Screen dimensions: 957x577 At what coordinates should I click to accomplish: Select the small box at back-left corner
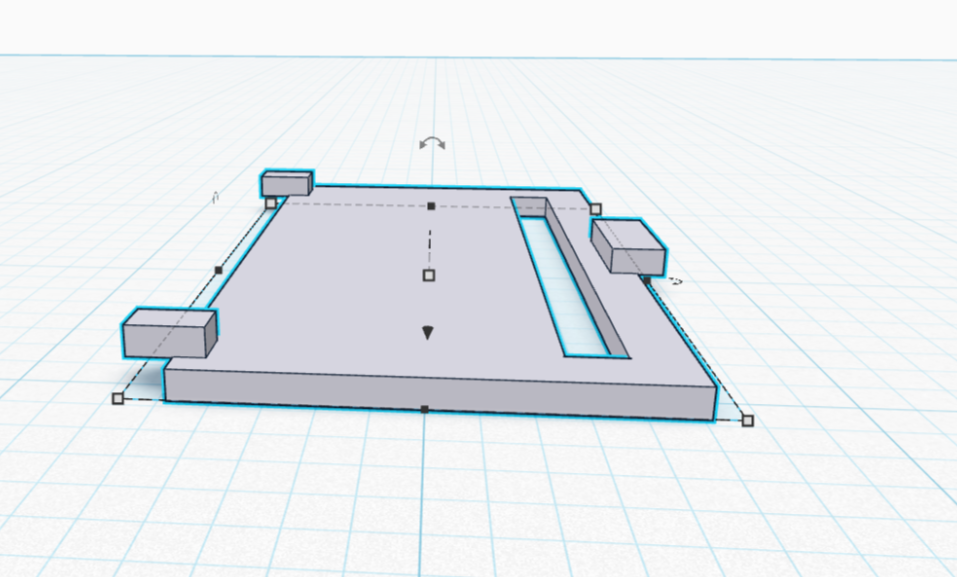pos(286,184)
